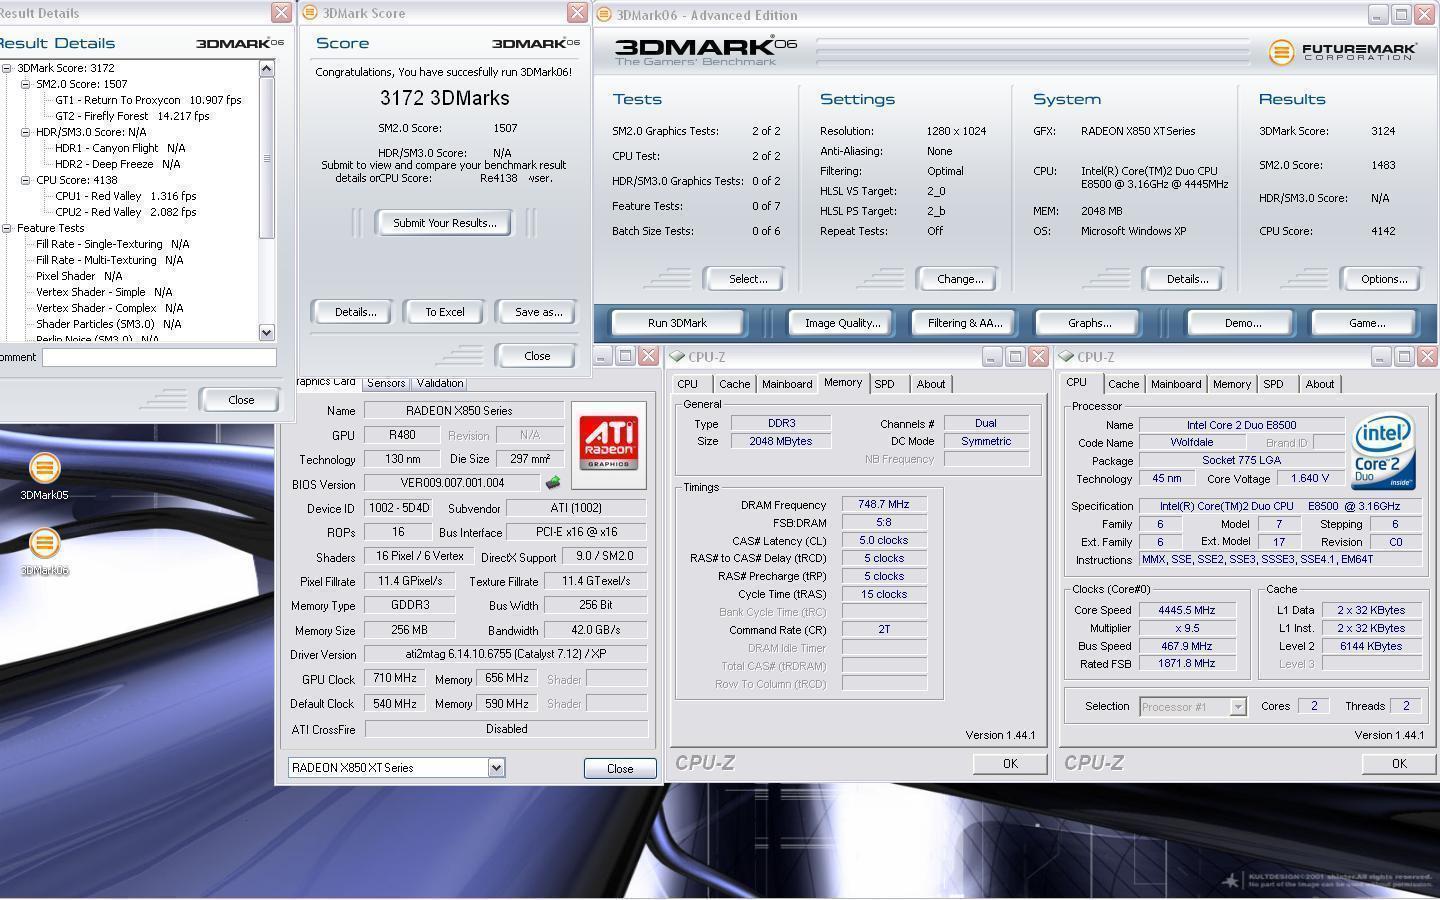Switch to the Sensors tab in GPU-Z

[x=386, y=383]
